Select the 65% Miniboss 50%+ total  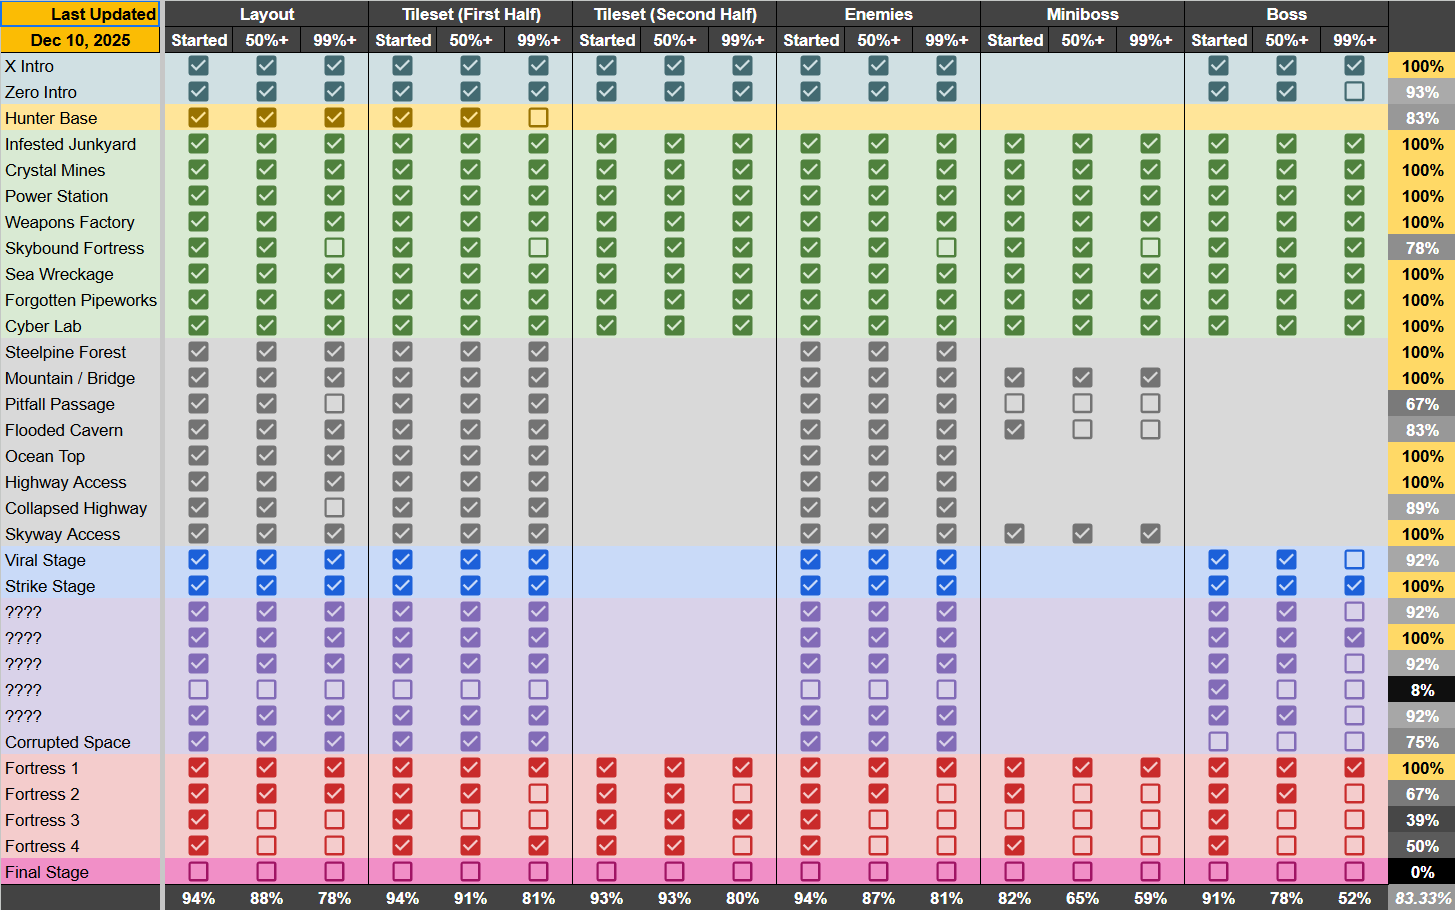[x=1082, y=898]
